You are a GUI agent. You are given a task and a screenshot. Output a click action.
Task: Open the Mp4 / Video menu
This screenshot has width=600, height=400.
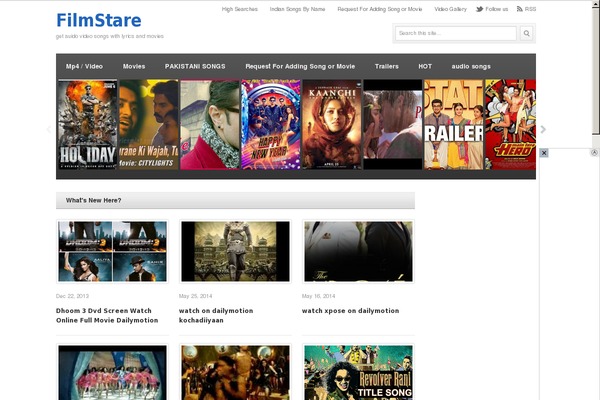pyautogui.click(x=84, y=66)
